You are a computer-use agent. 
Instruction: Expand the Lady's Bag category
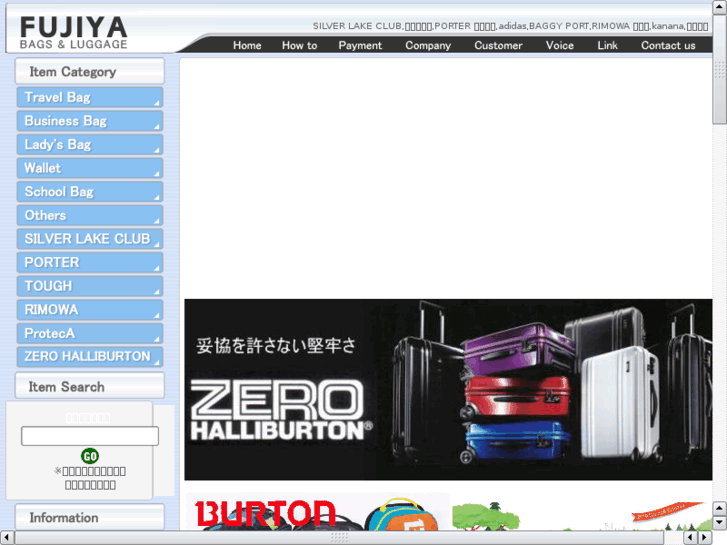90,145
